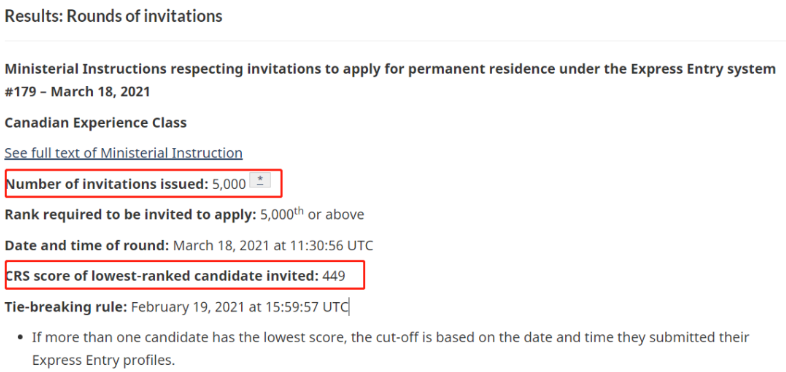The height and width of the screenshot is (372, 786).
Task: Click the 'February 19, 2021 at 15:59:57 UTC' text
Action: (x=240, y=306)
